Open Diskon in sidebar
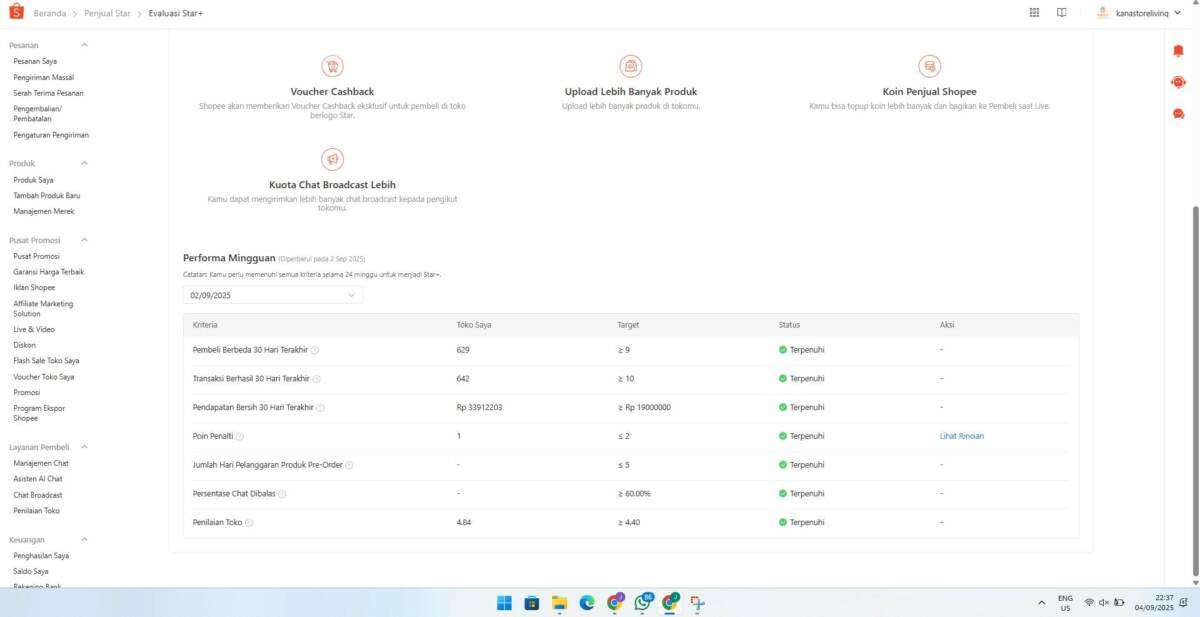 (x=24, y=345)
